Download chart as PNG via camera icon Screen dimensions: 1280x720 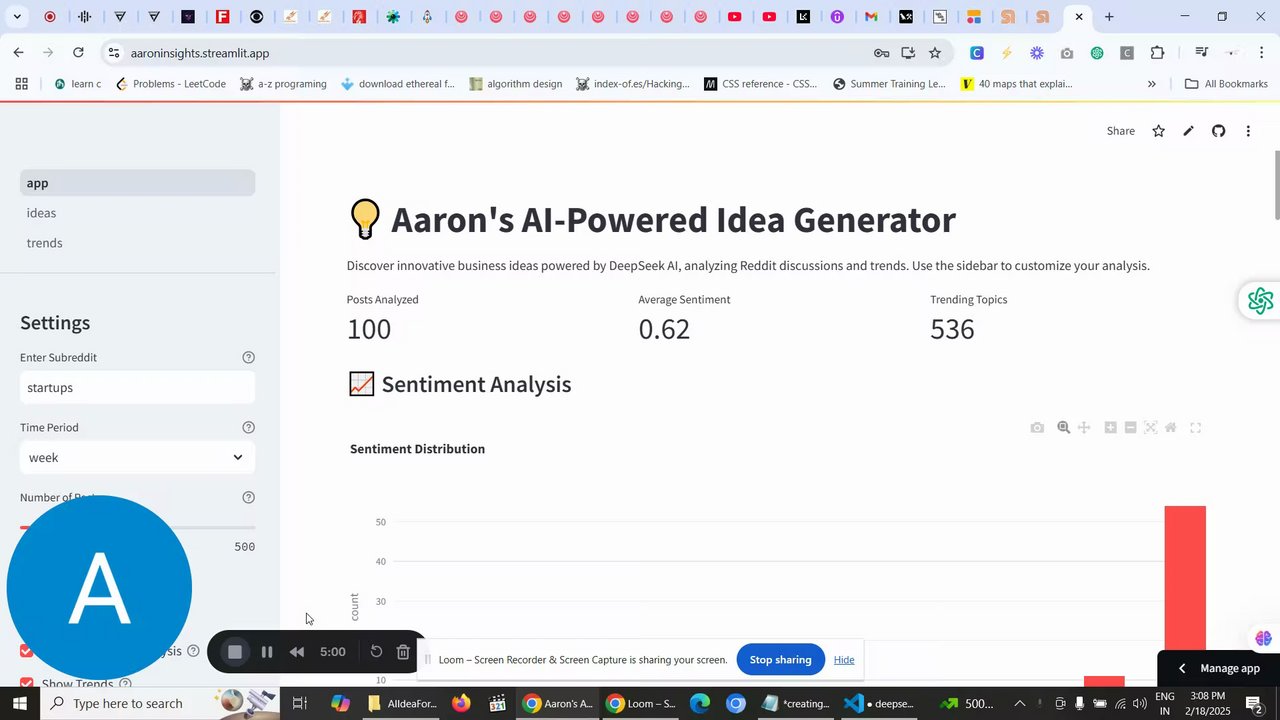1037,428
